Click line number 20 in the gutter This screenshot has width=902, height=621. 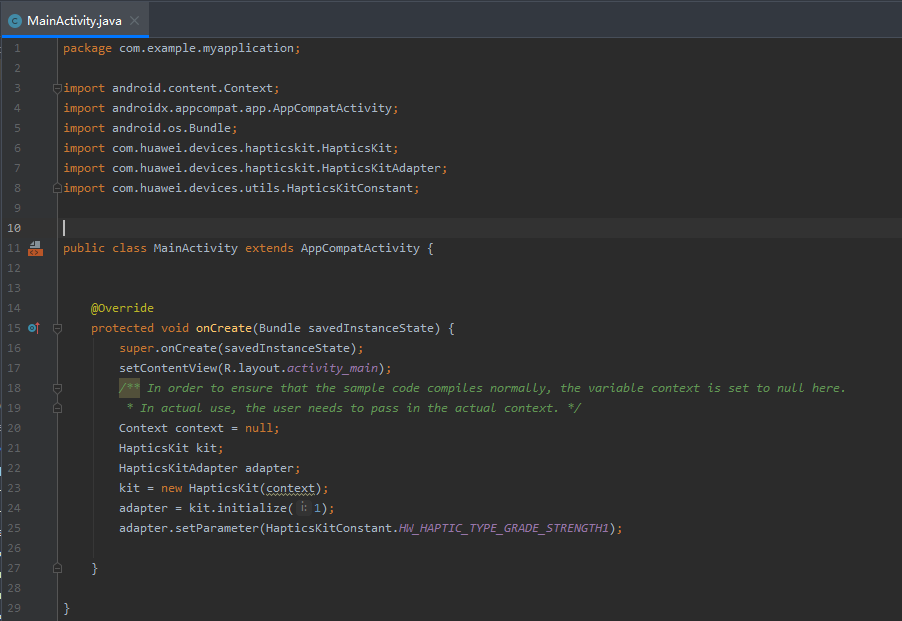tap(14, 428)
